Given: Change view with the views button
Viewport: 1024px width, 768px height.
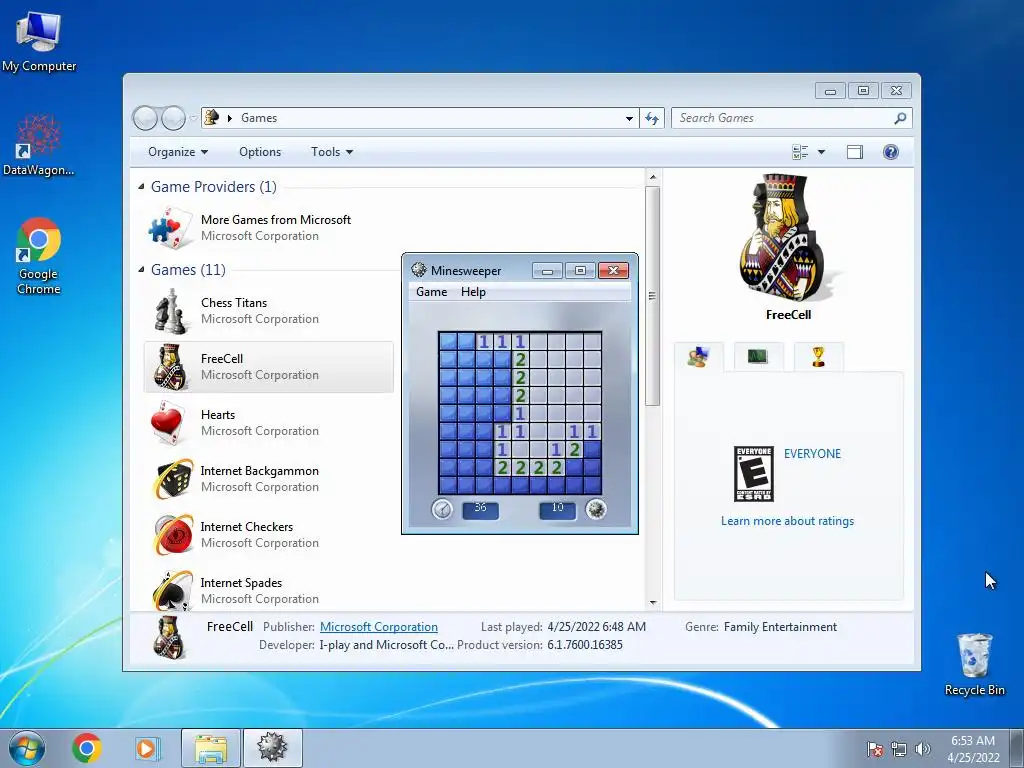Looking at the screenshot, I should point(800,152).
